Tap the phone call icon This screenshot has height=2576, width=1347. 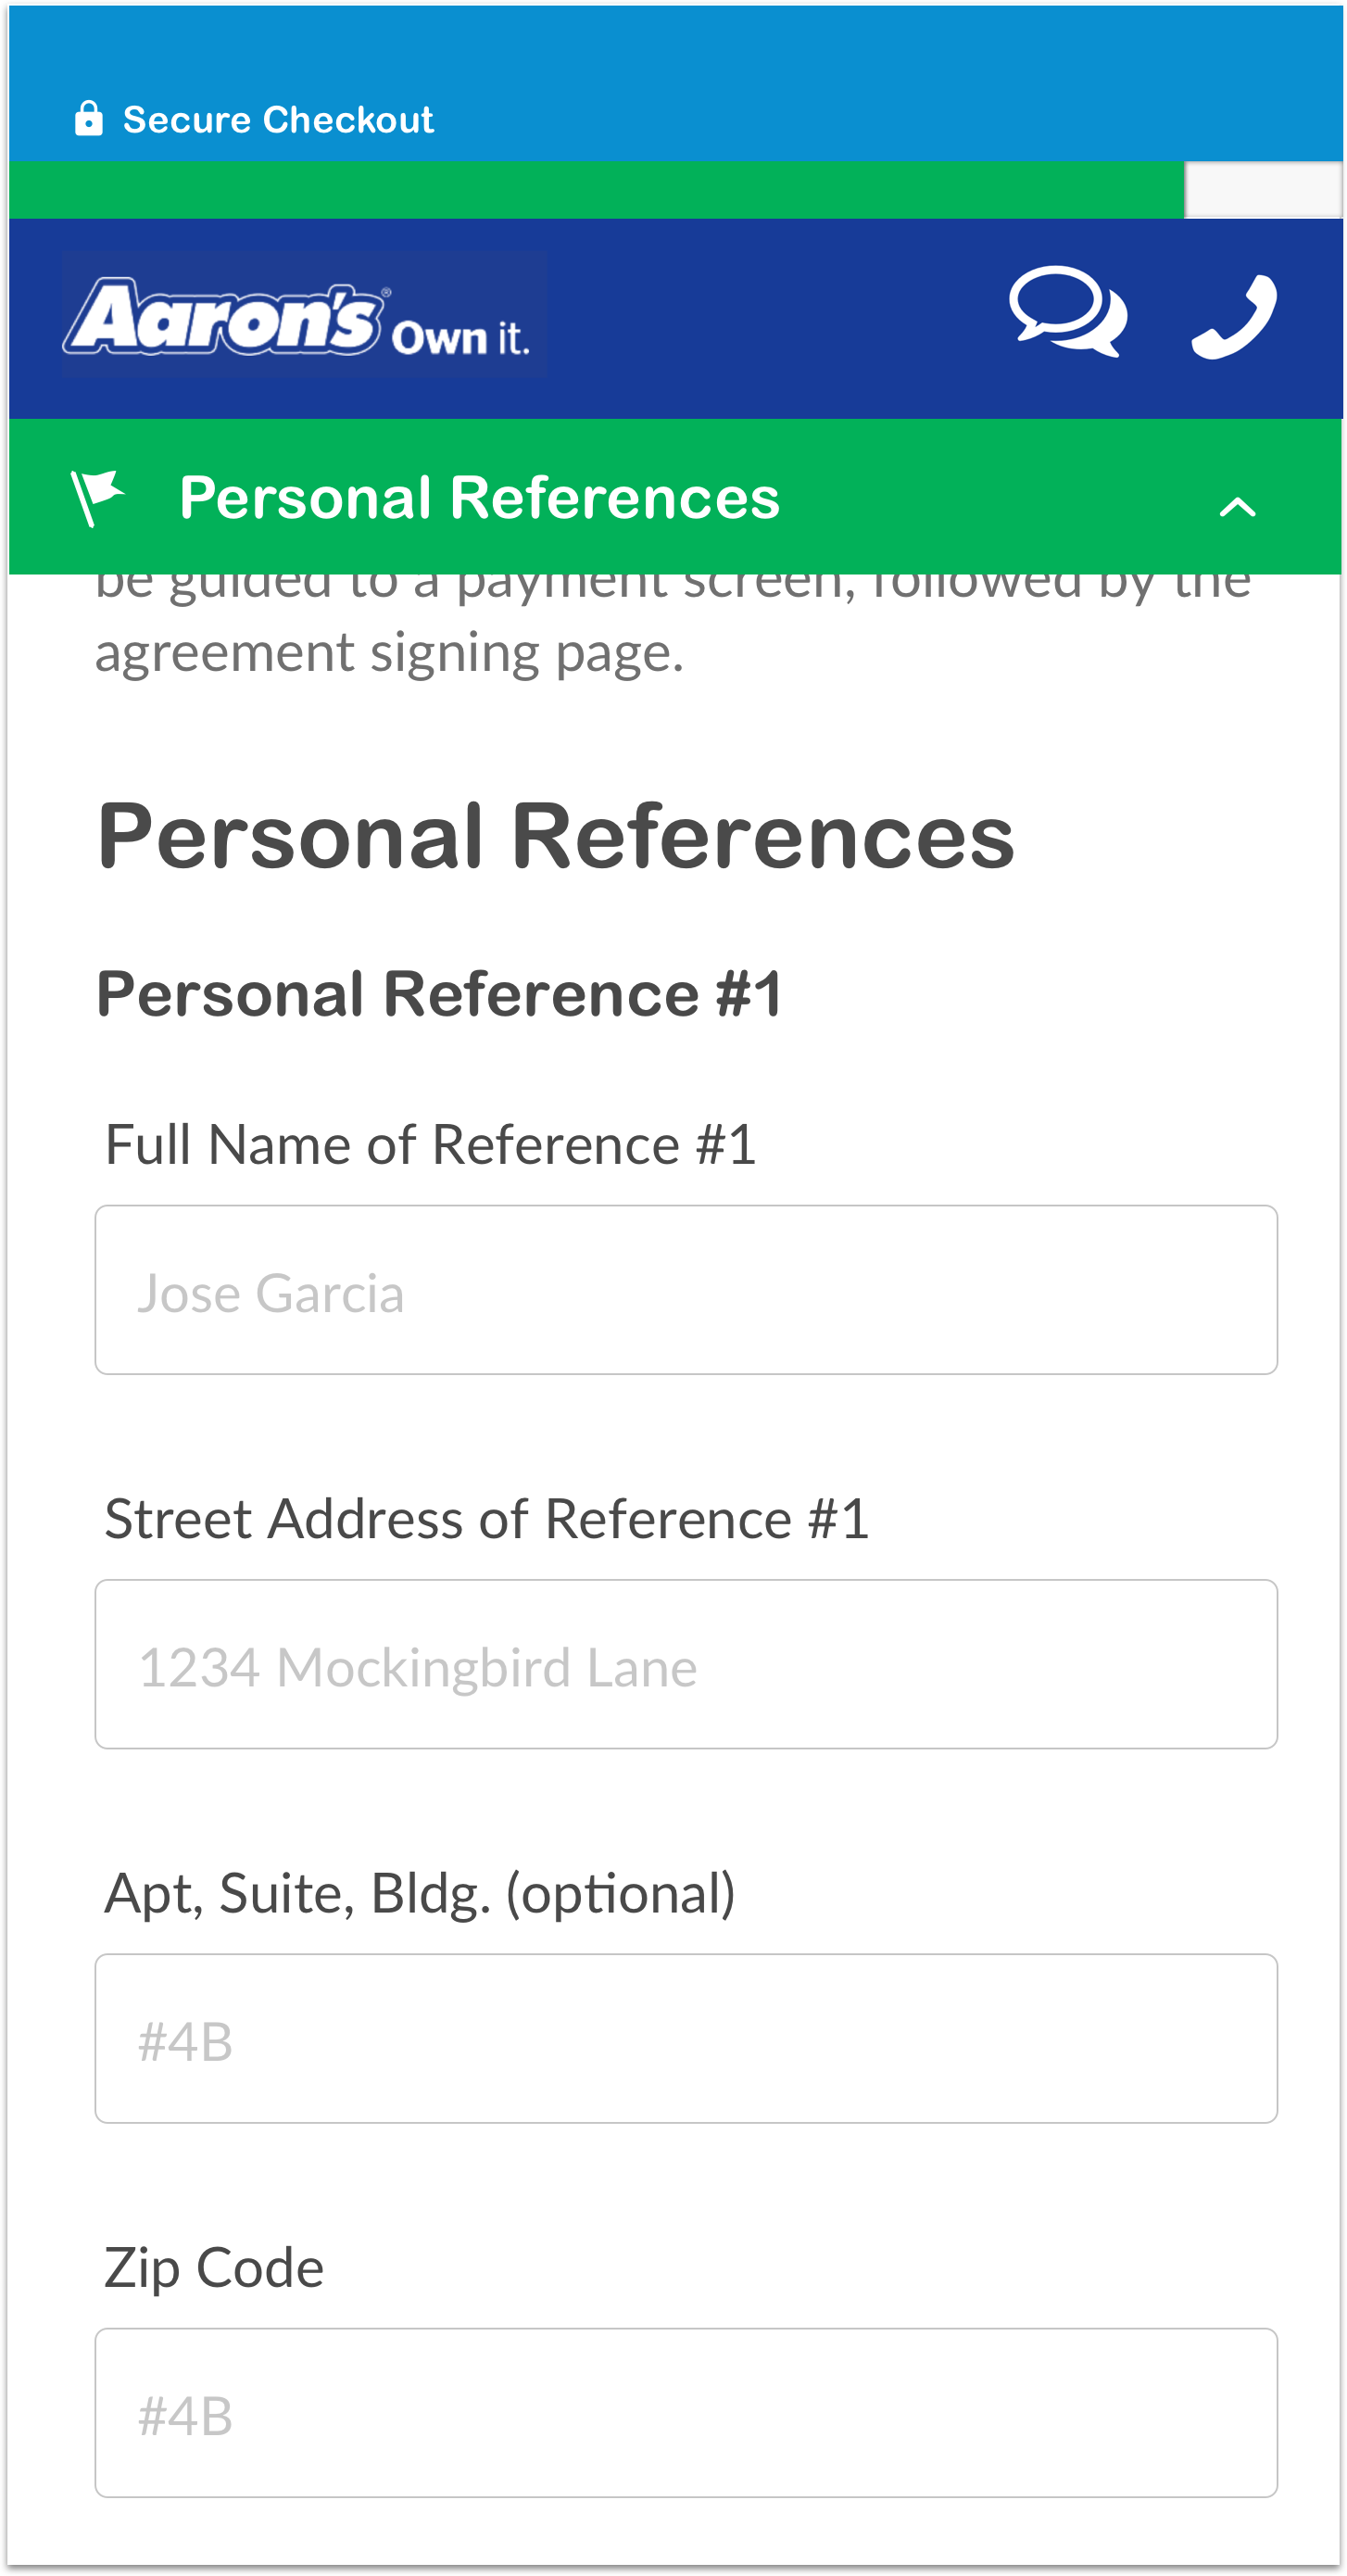(1233, 316)
